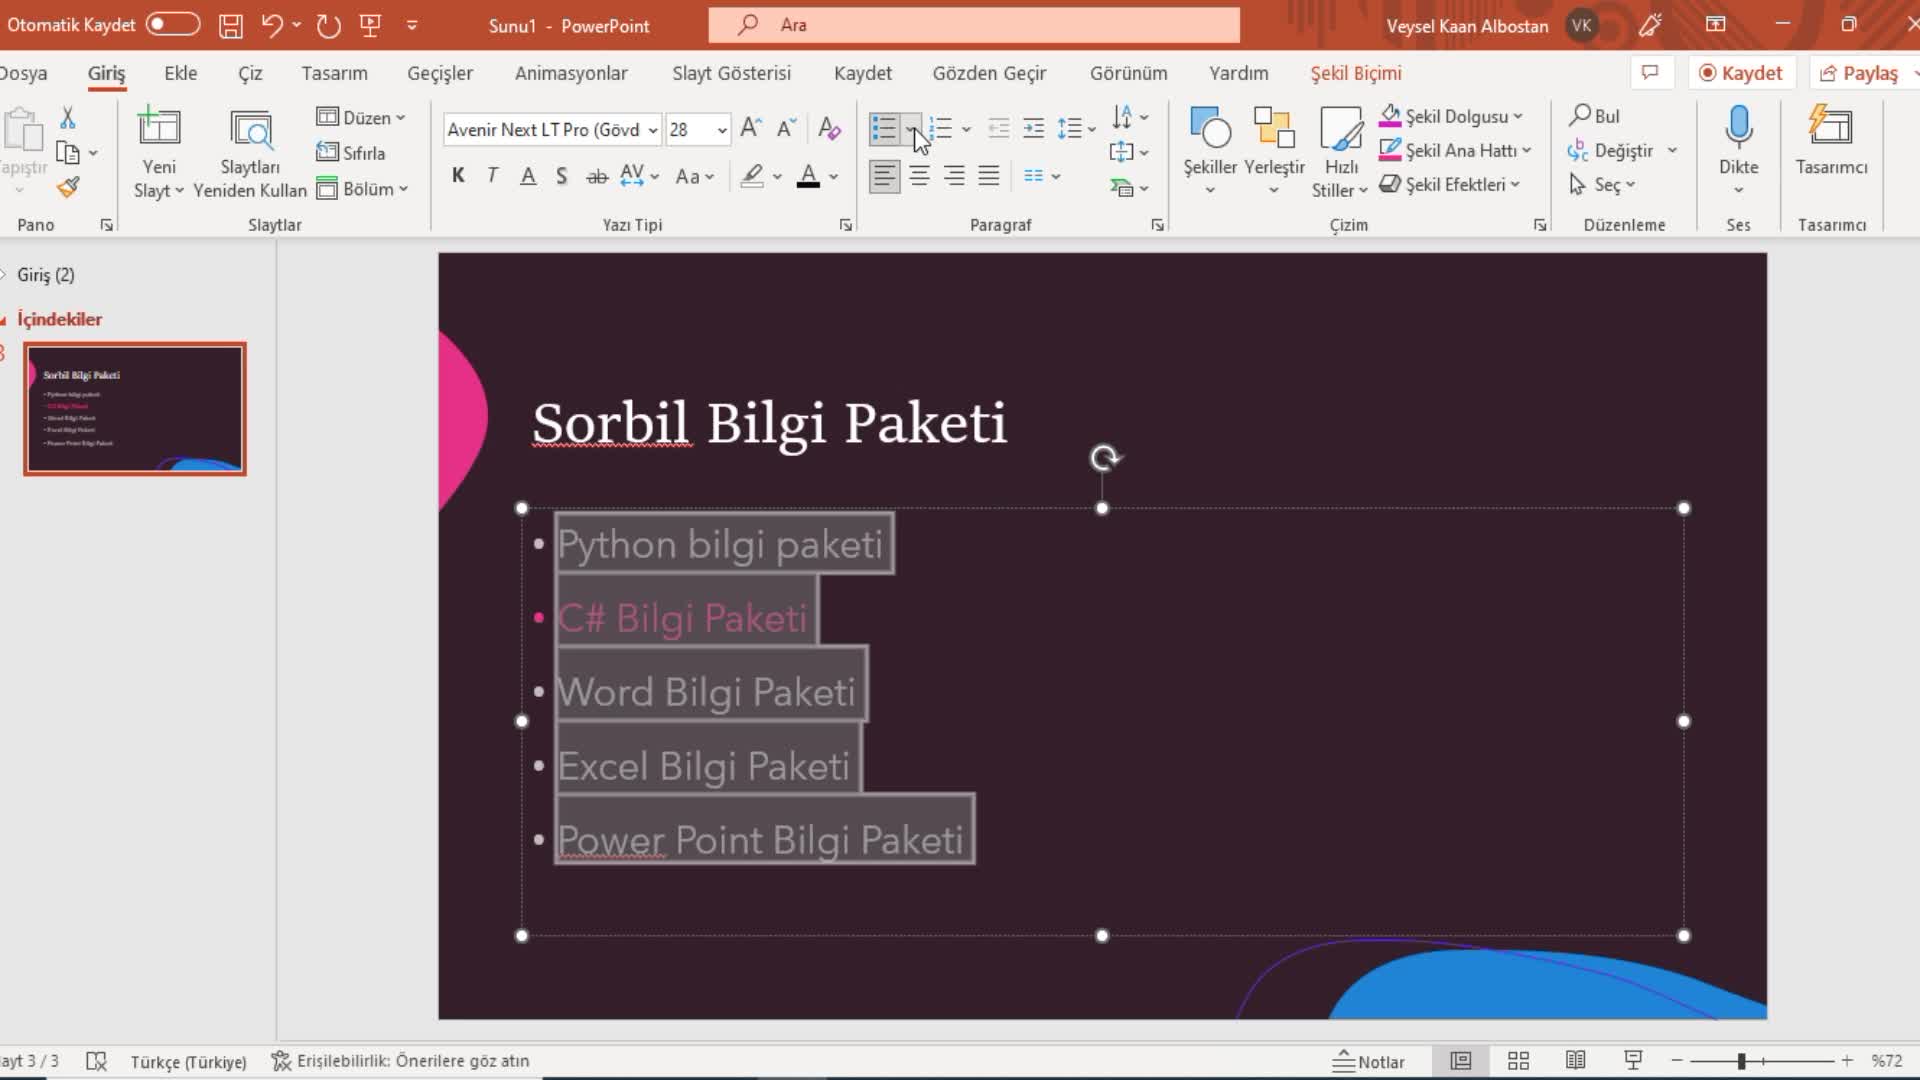Click the Kaydet record button

click(x=1741, y=73)
